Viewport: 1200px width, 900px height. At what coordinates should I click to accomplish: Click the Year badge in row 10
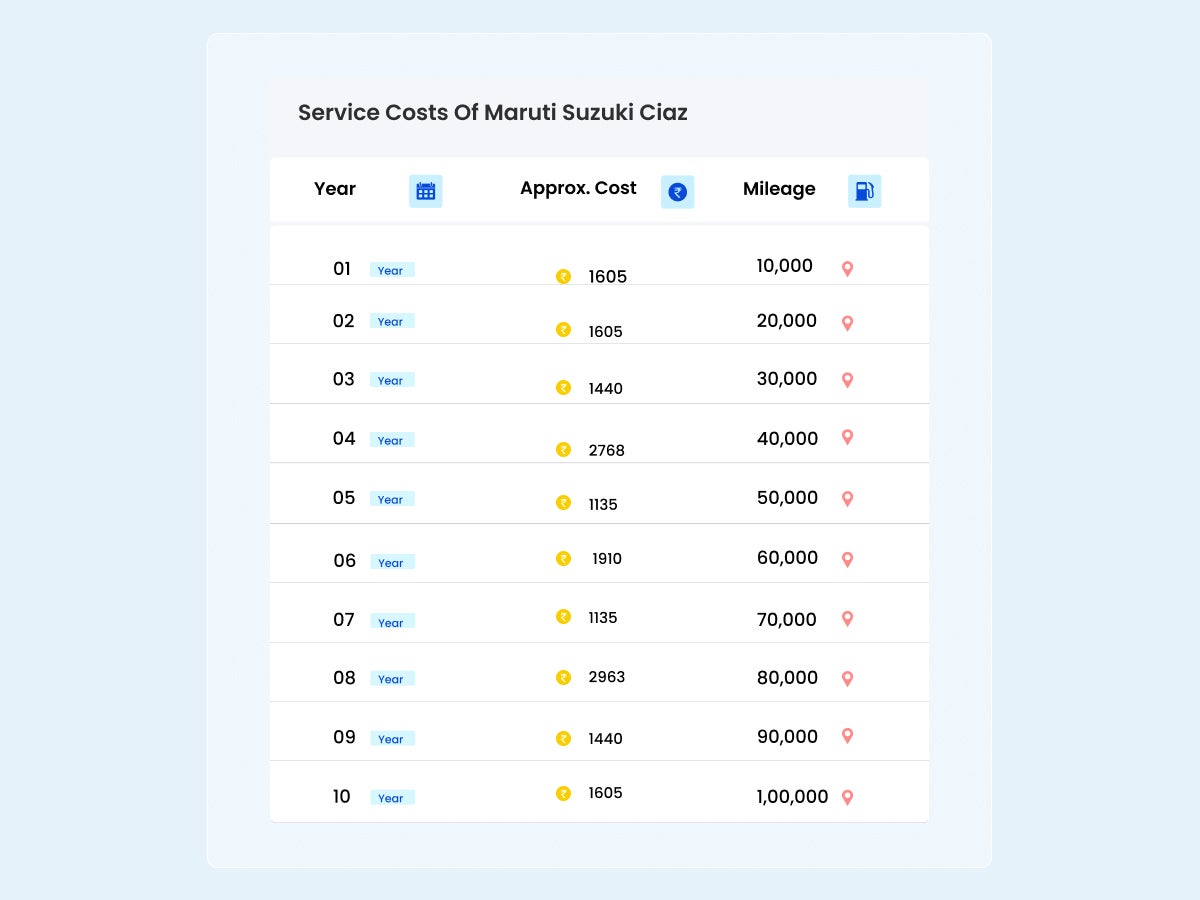[391, 798]
